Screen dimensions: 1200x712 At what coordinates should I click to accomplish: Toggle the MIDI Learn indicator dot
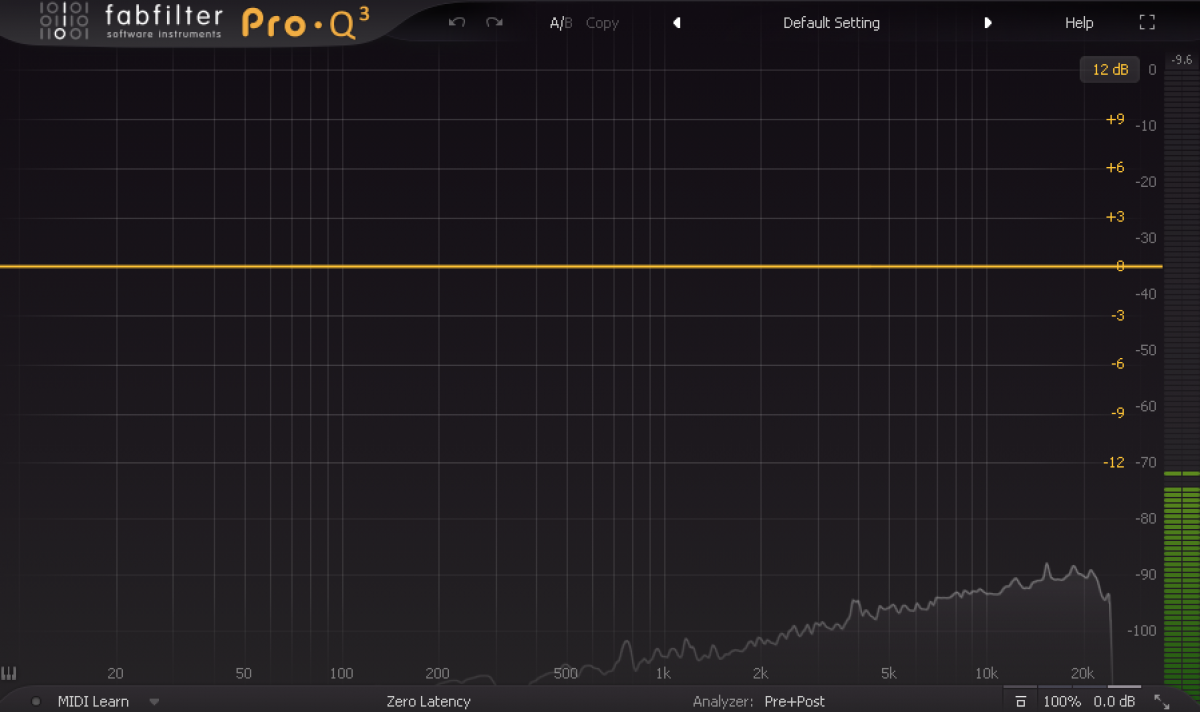tap(36, 702)
